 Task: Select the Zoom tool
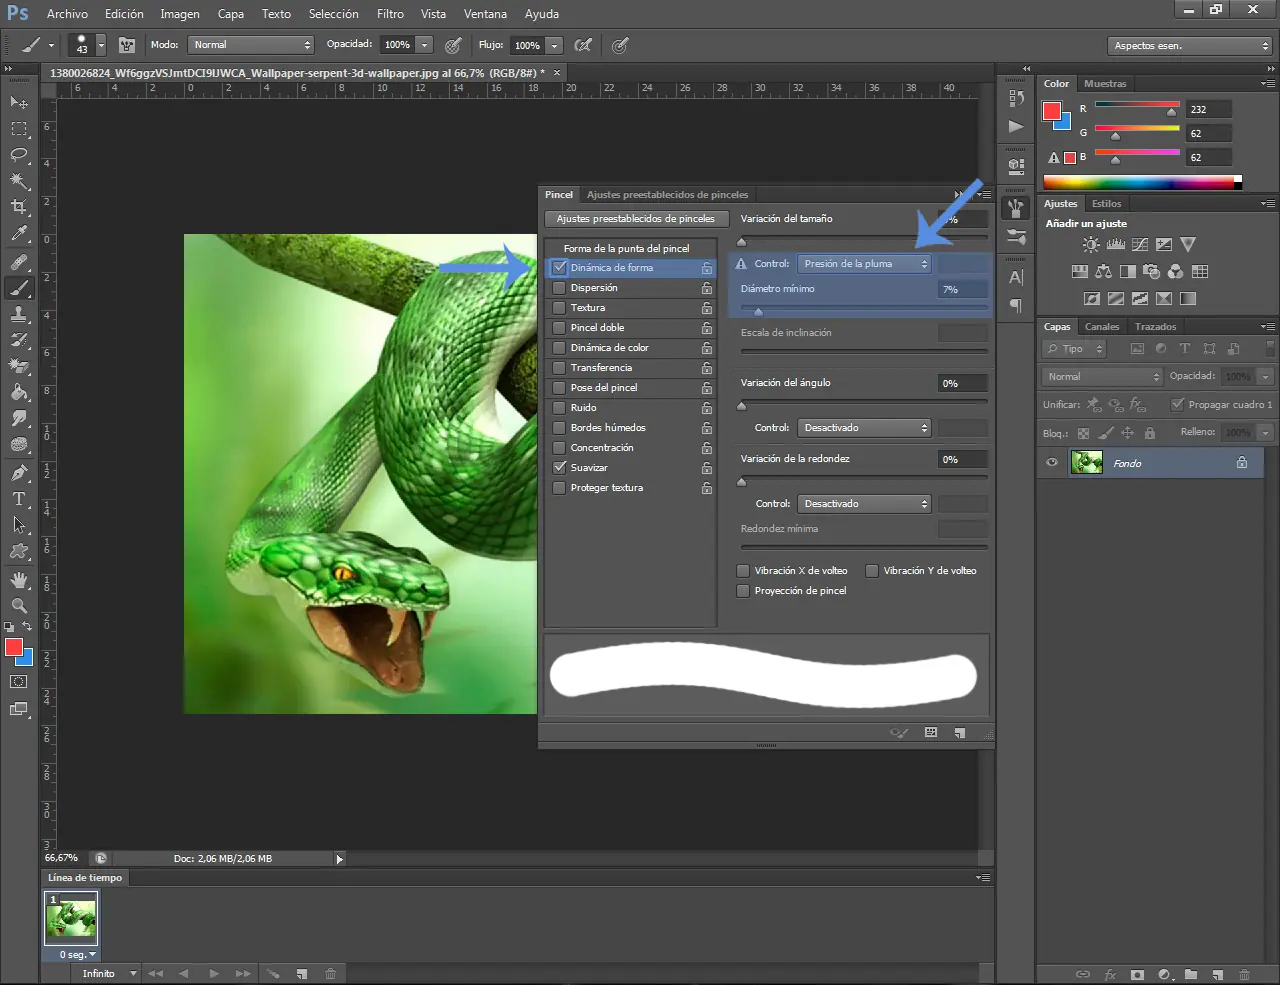(x=19, y=606)
